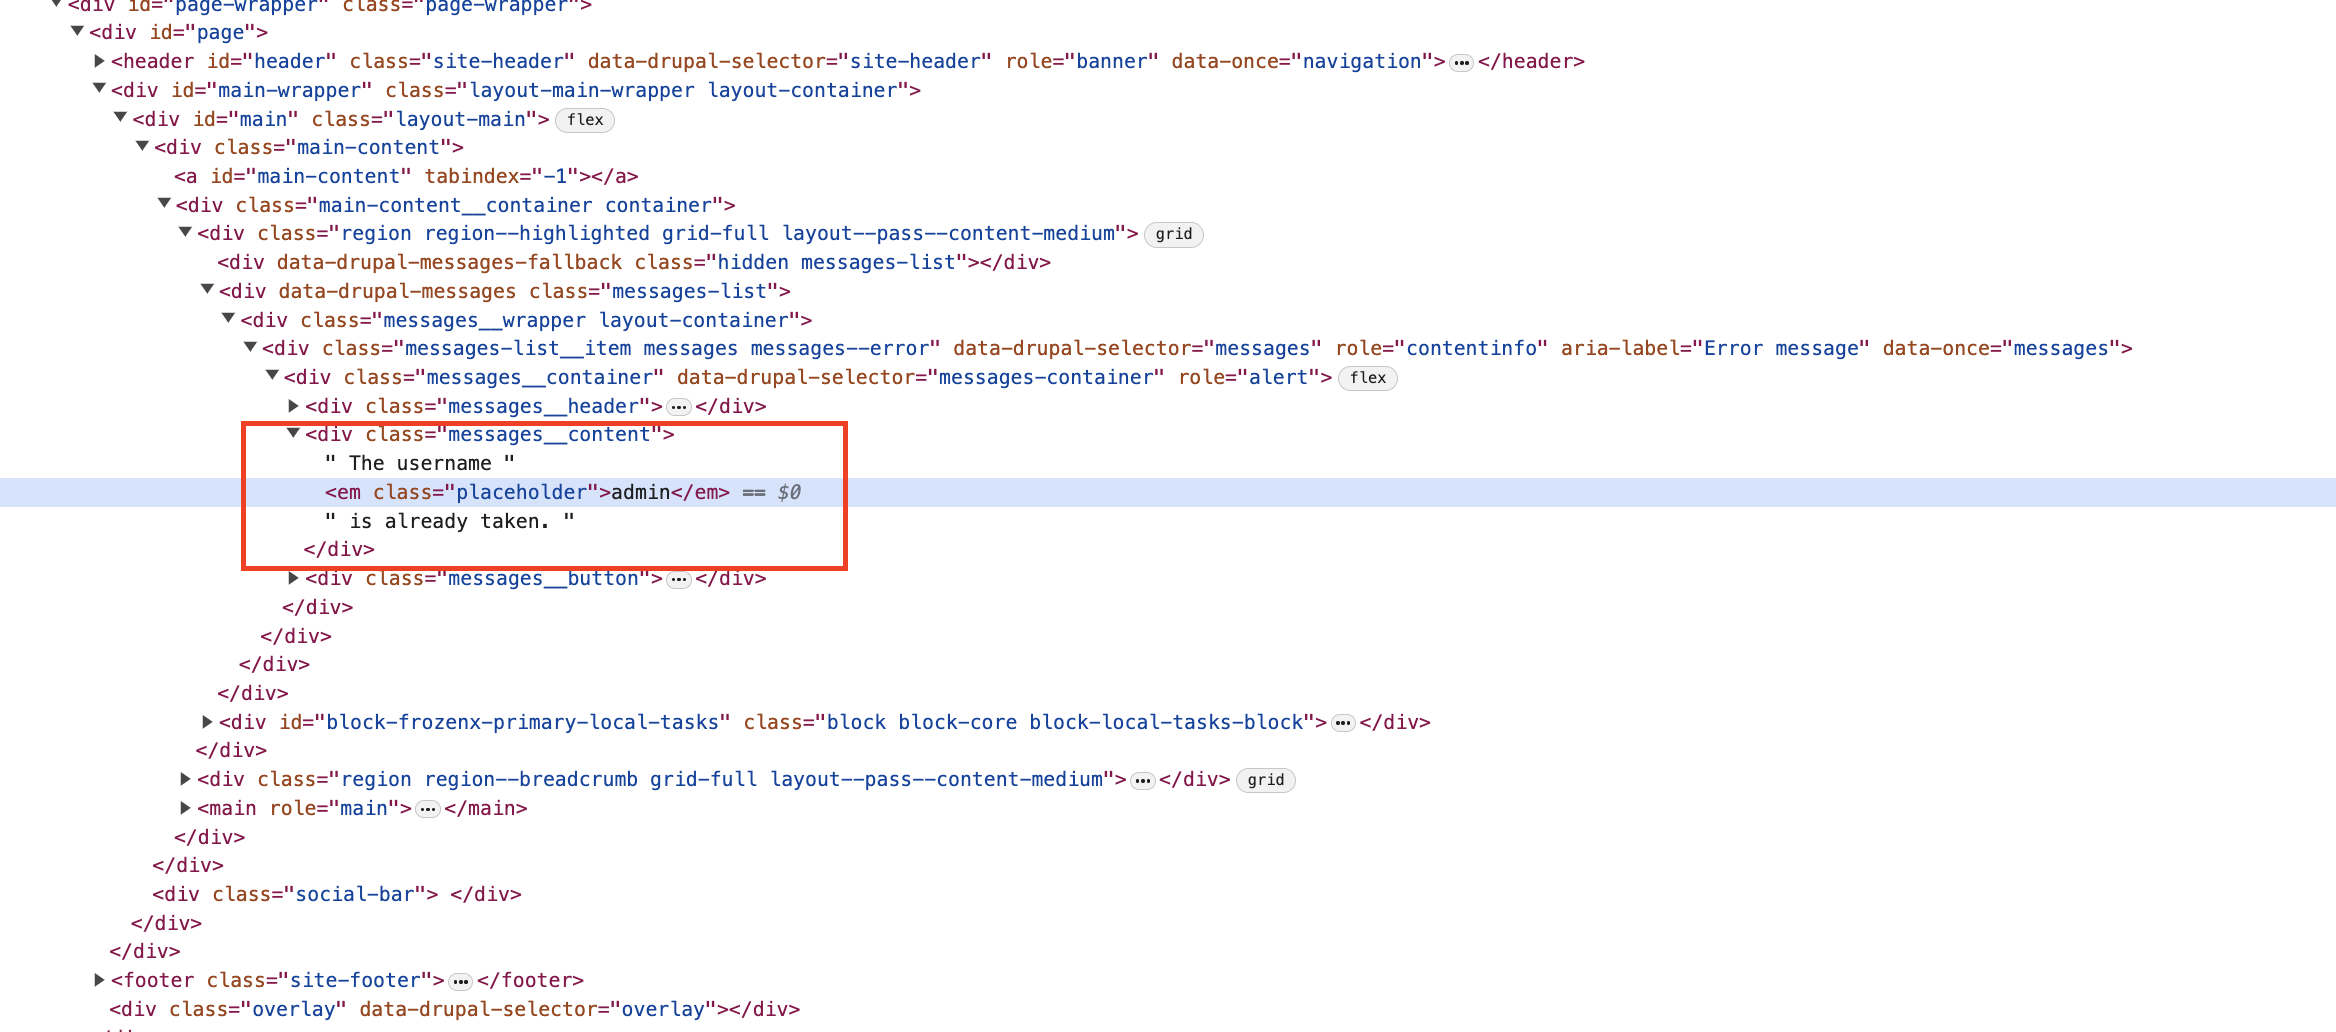Collapse the div id="main" layout-main node
Image resolution: width=2336 pixels, height=1032 pixels.
click(x=121, y=118)
